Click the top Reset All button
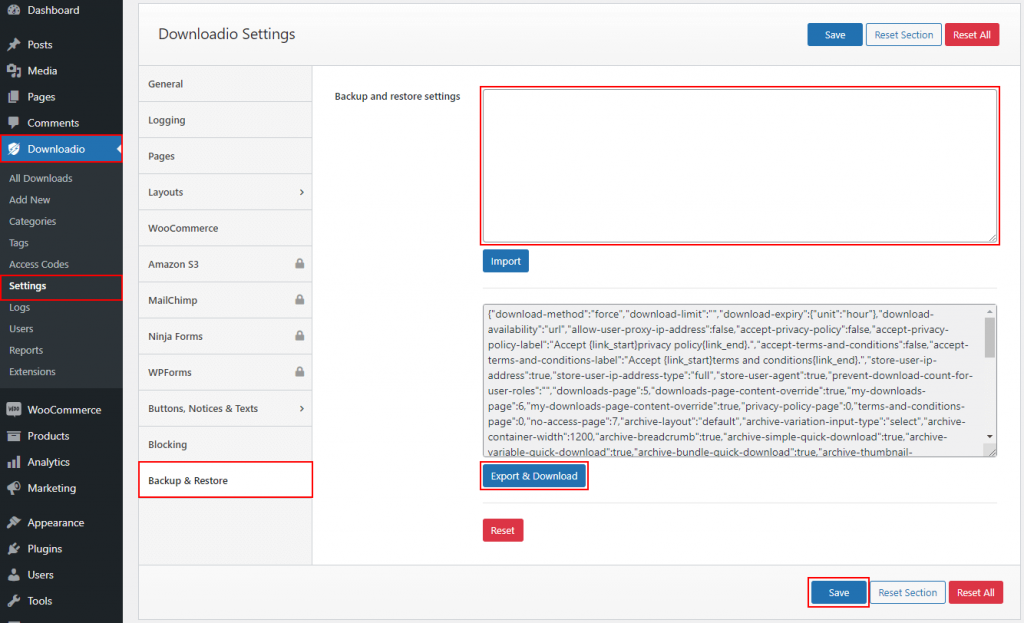1024x623 pixels. (972, 35)
